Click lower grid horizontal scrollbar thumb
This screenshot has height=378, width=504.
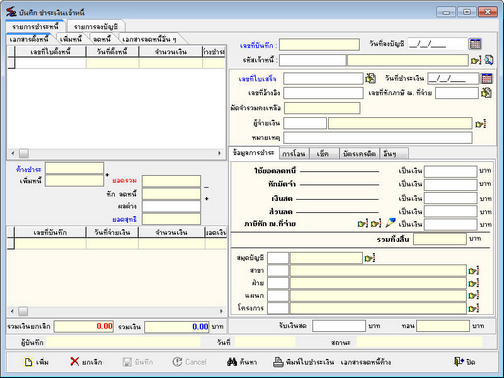click(x=23, y=311)
